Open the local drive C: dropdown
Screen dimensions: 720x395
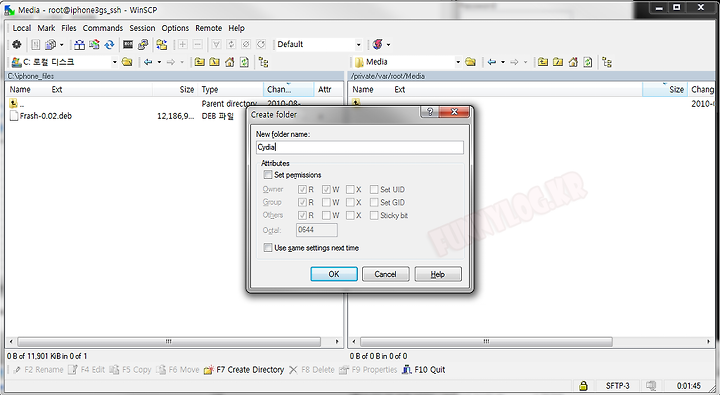pos(114,62)
